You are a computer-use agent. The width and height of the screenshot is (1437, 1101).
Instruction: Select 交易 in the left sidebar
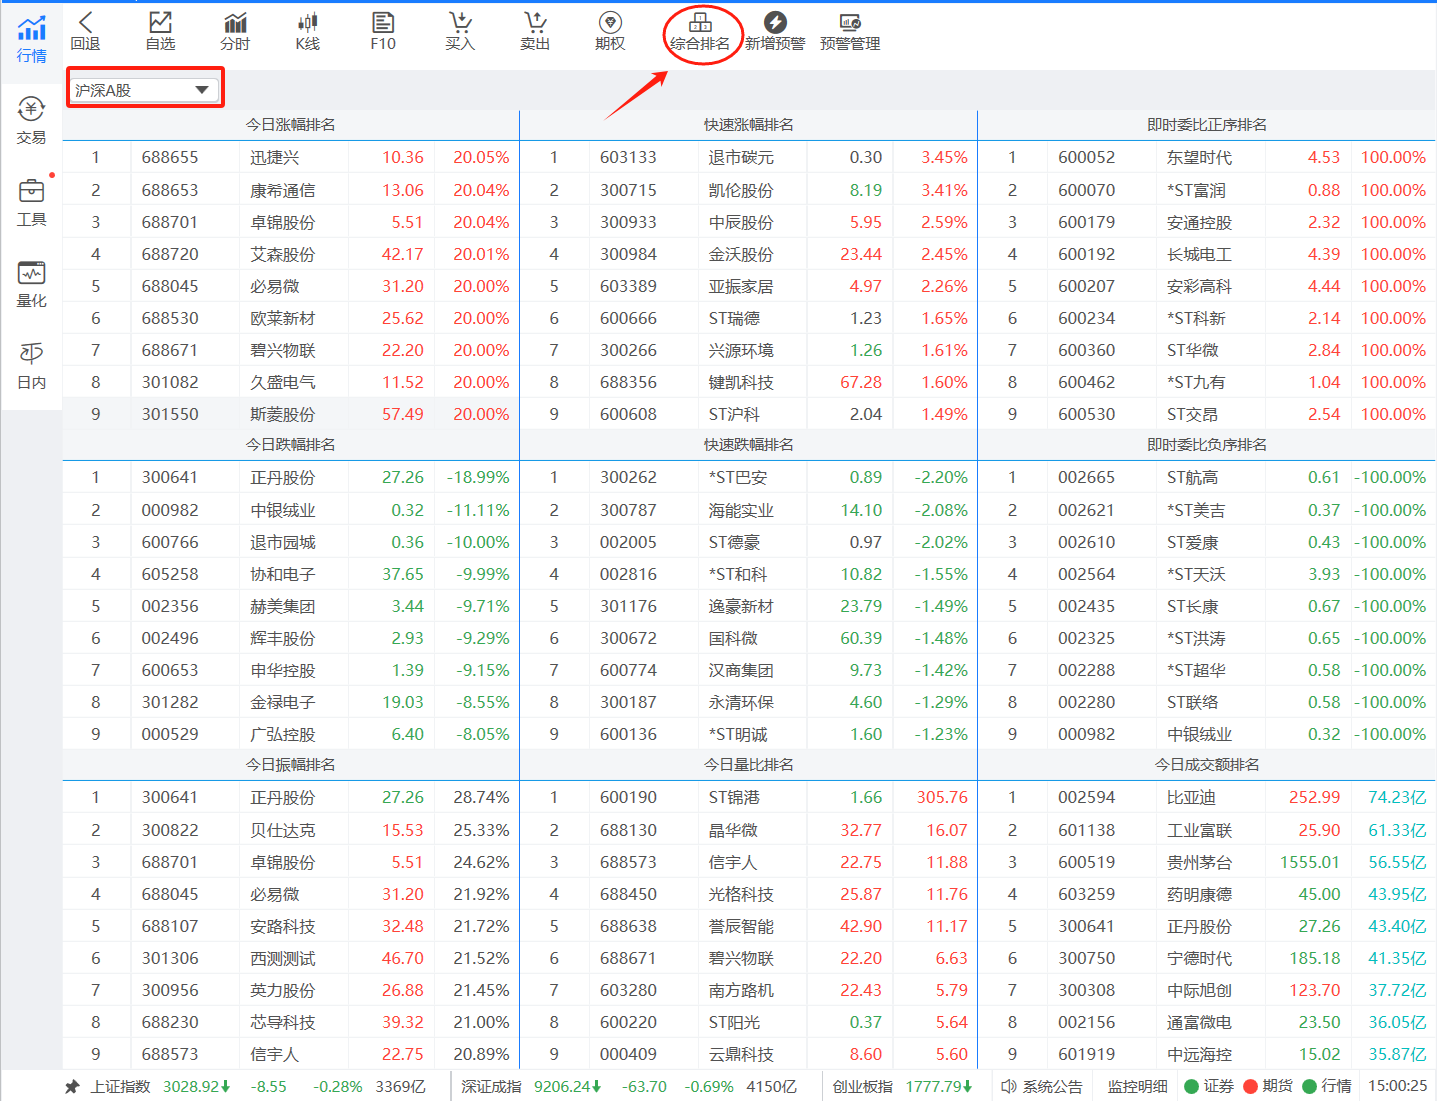click(31, 120)
